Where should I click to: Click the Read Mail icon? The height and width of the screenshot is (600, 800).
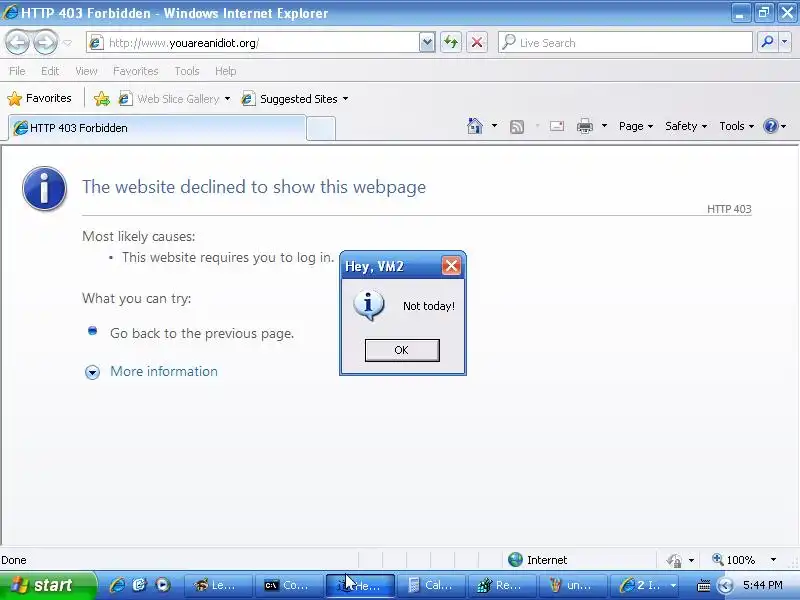[557, 126]
